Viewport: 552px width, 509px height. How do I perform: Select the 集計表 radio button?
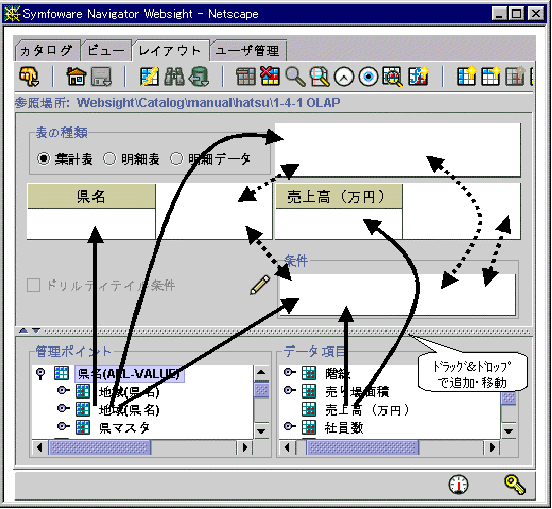[44, 159]
